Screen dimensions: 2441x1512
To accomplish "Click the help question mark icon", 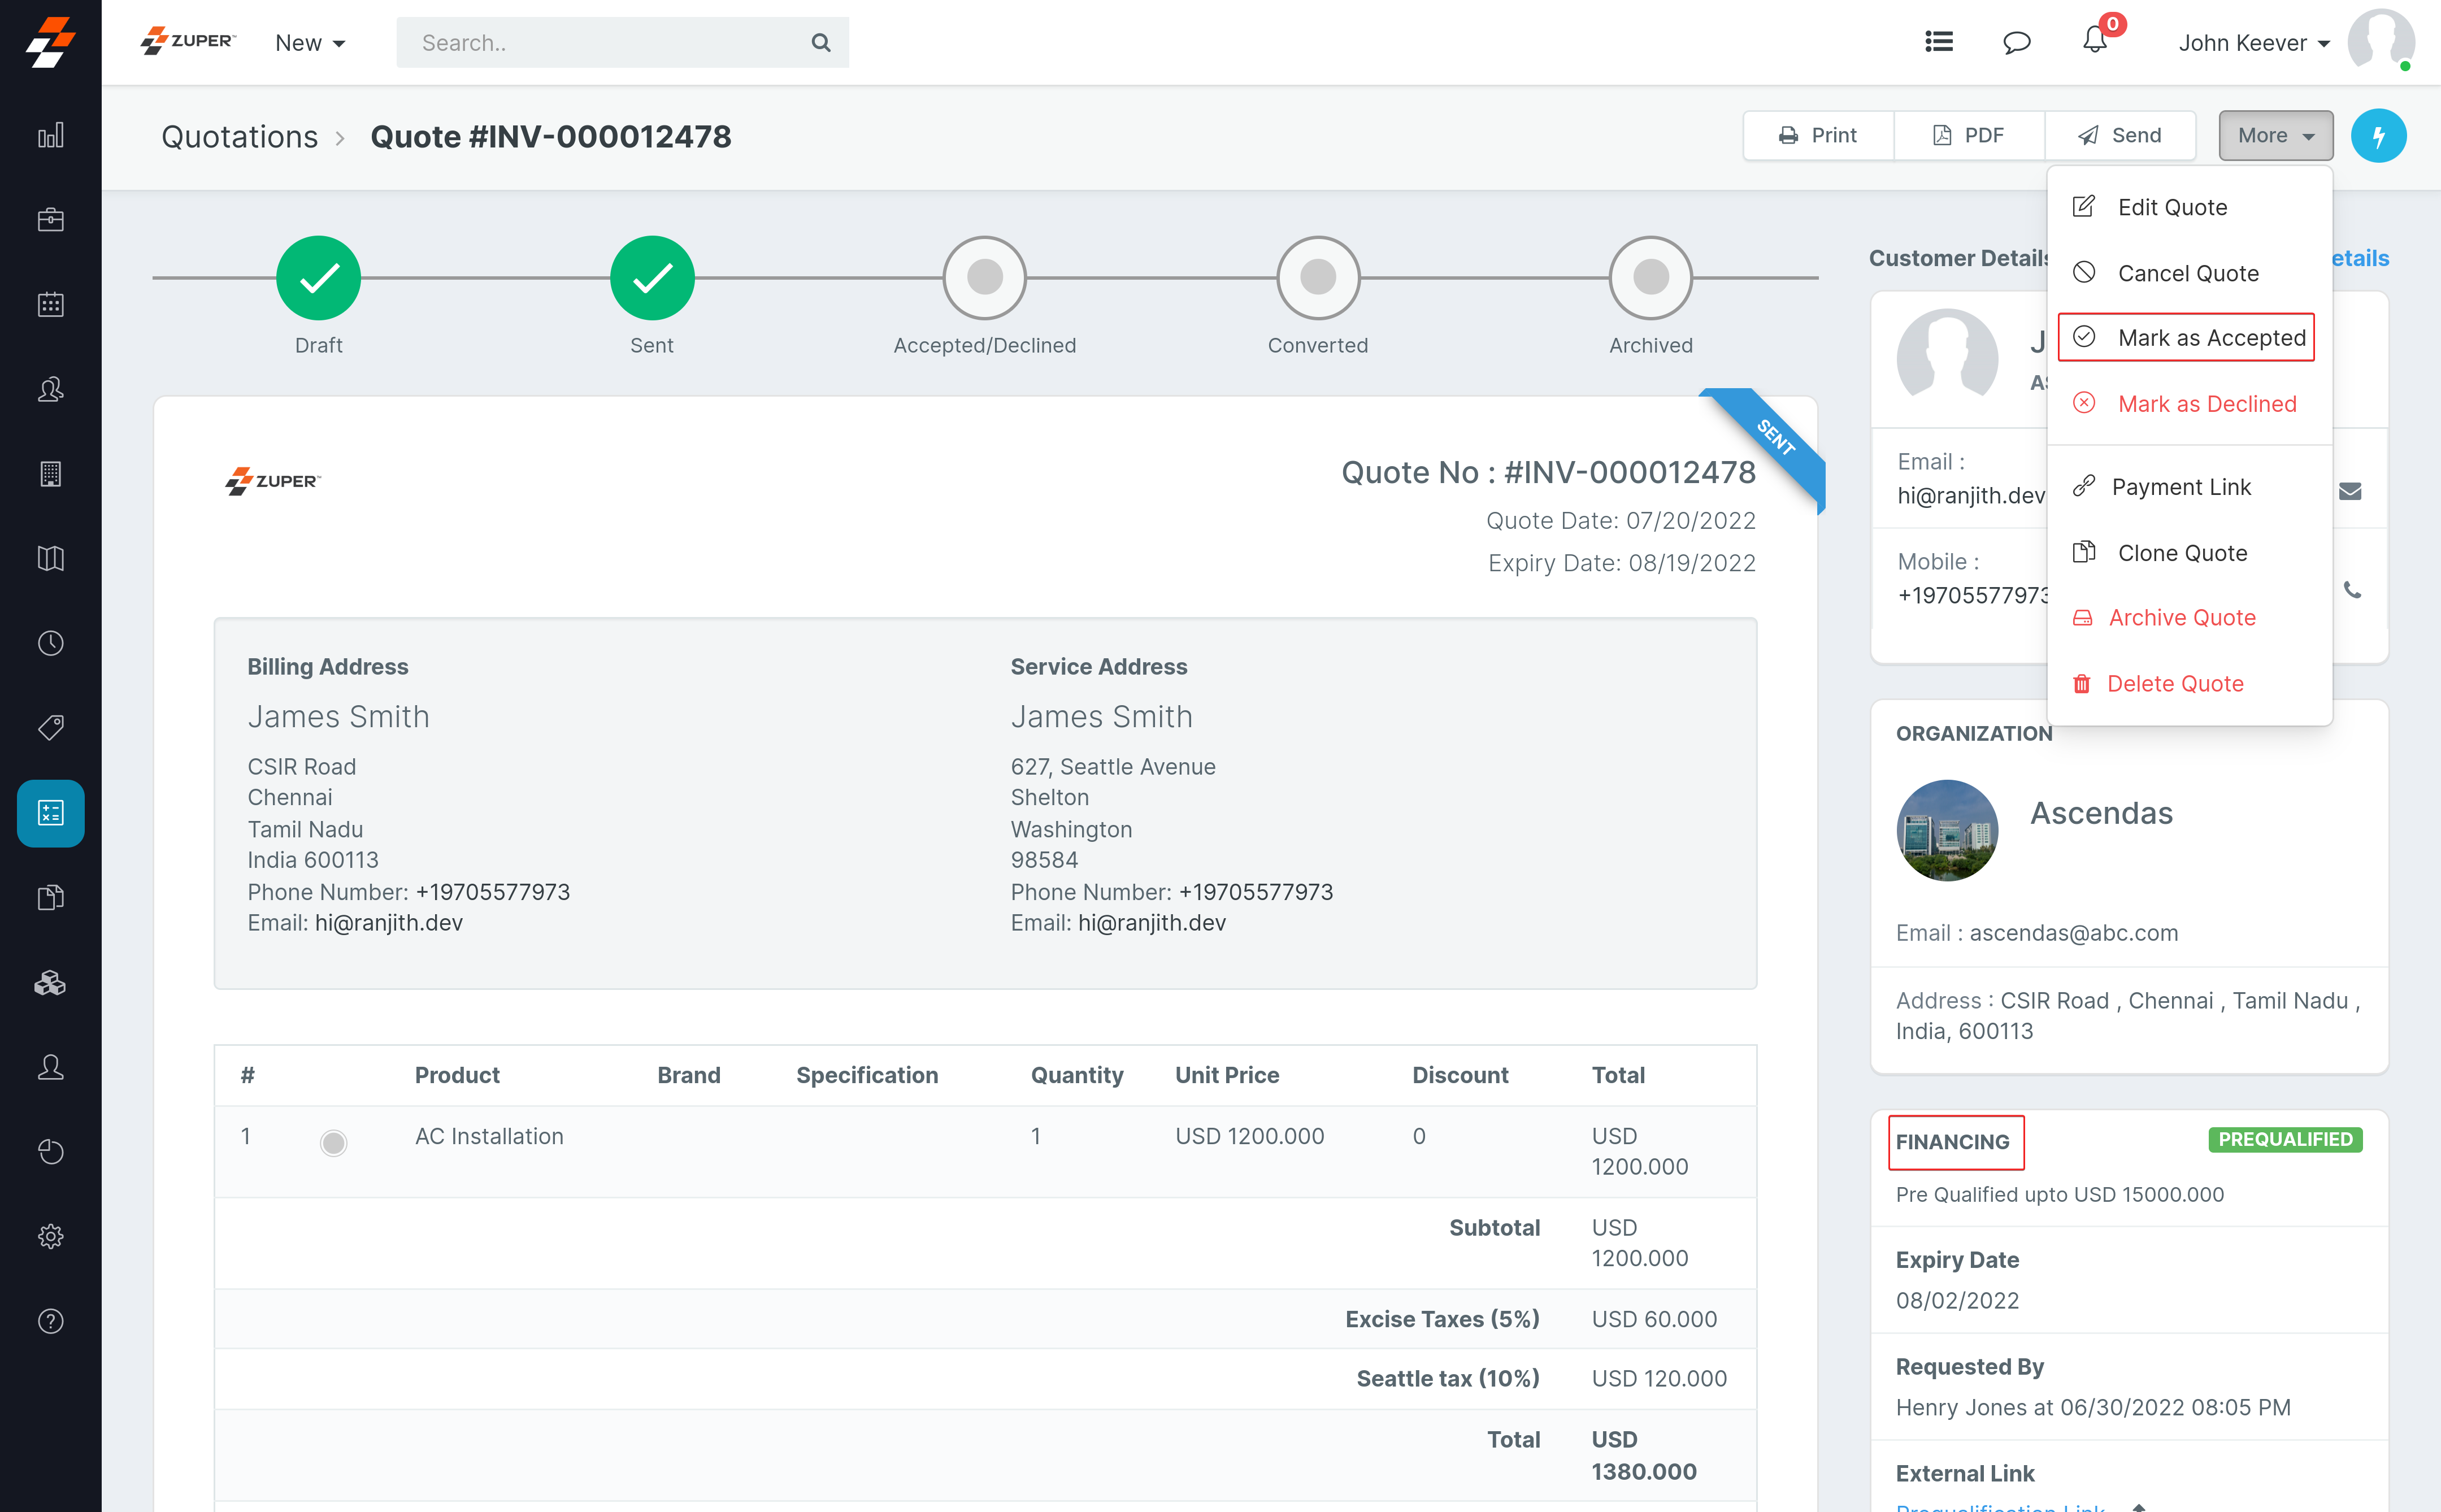I will click(x=50, y=1321).
